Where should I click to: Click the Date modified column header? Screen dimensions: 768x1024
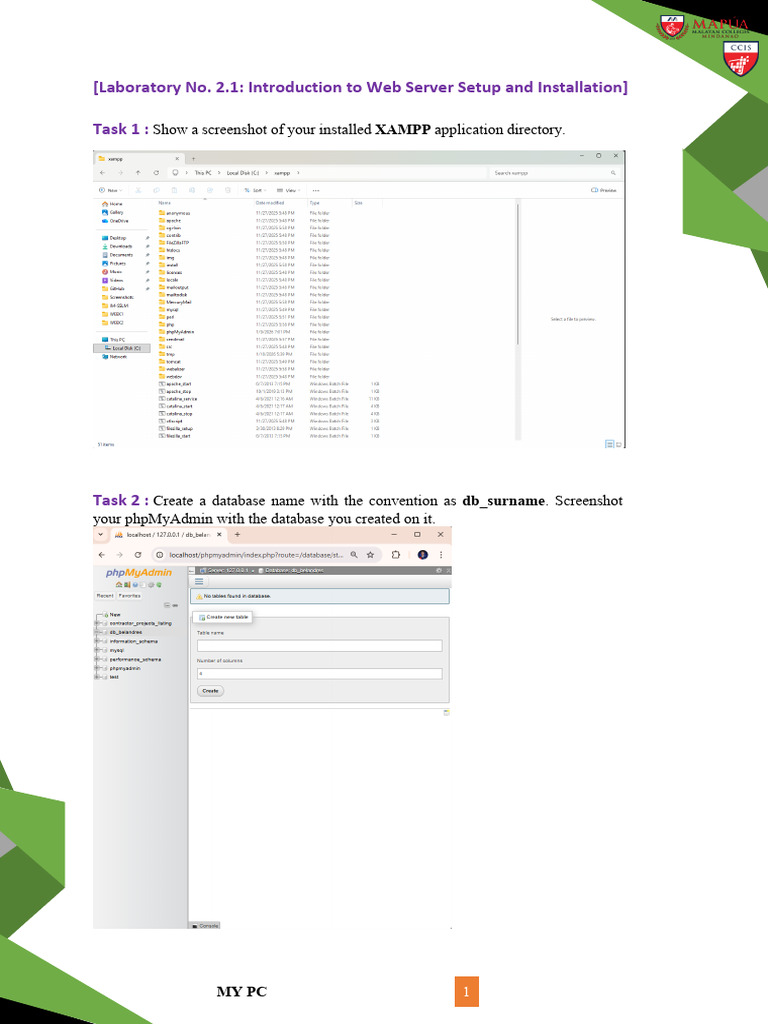[x=269, y=203]
